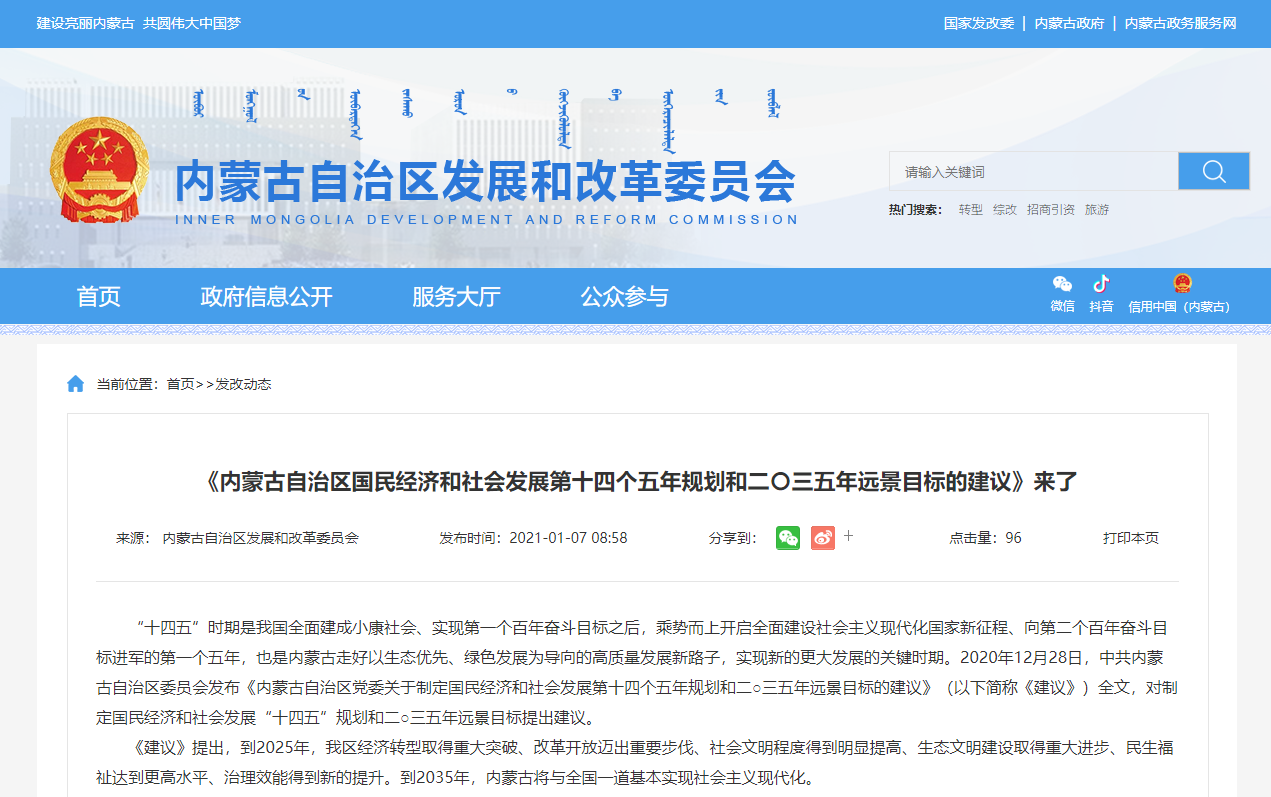Open the 国家发改委 top link

pyautogui.click(x=979, y=23)
